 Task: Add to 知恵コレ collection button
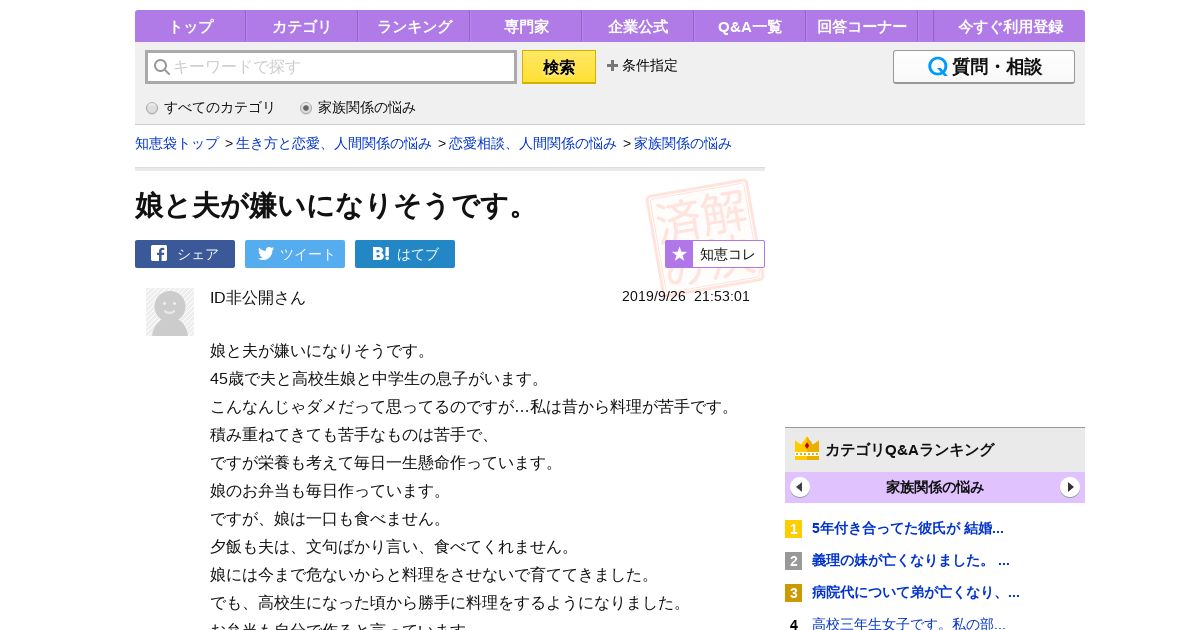715,254
